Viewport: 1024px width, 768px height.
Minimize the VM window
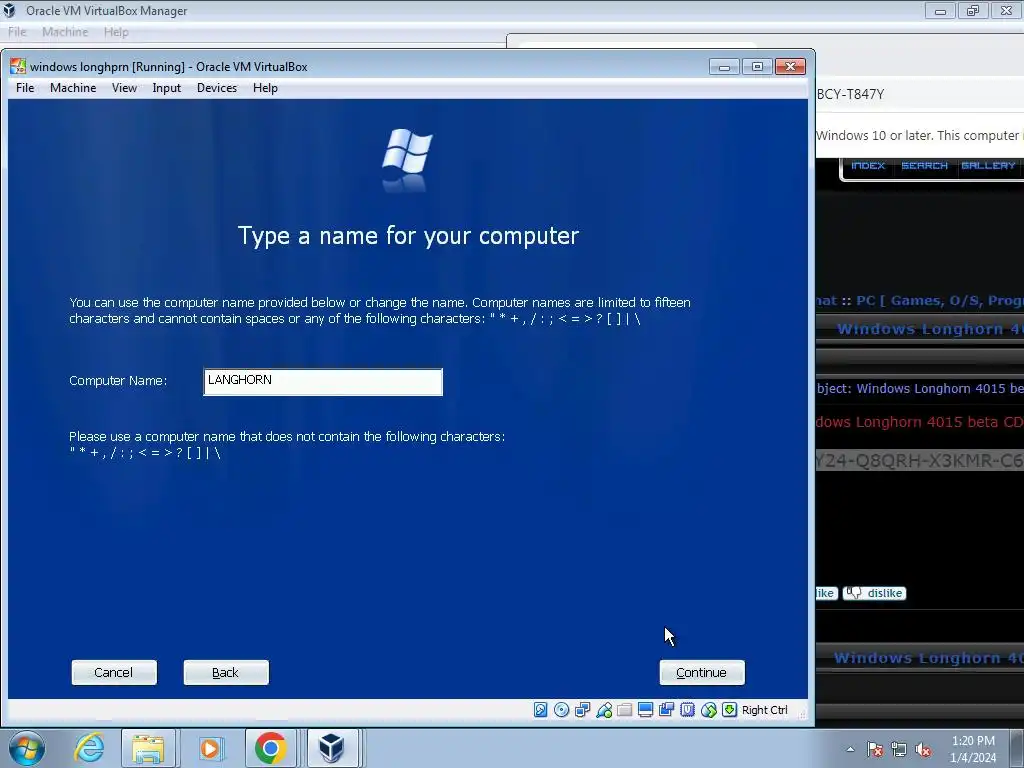[x=724, y=67]
